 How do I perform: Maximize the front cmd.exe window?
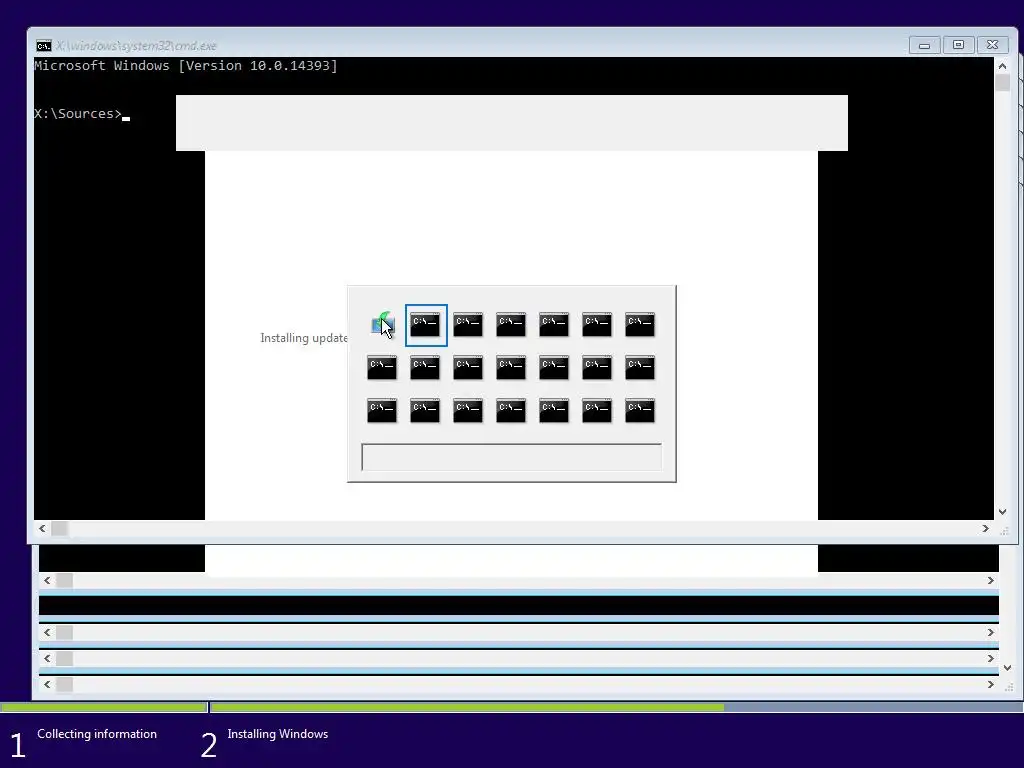click(958, 45)
